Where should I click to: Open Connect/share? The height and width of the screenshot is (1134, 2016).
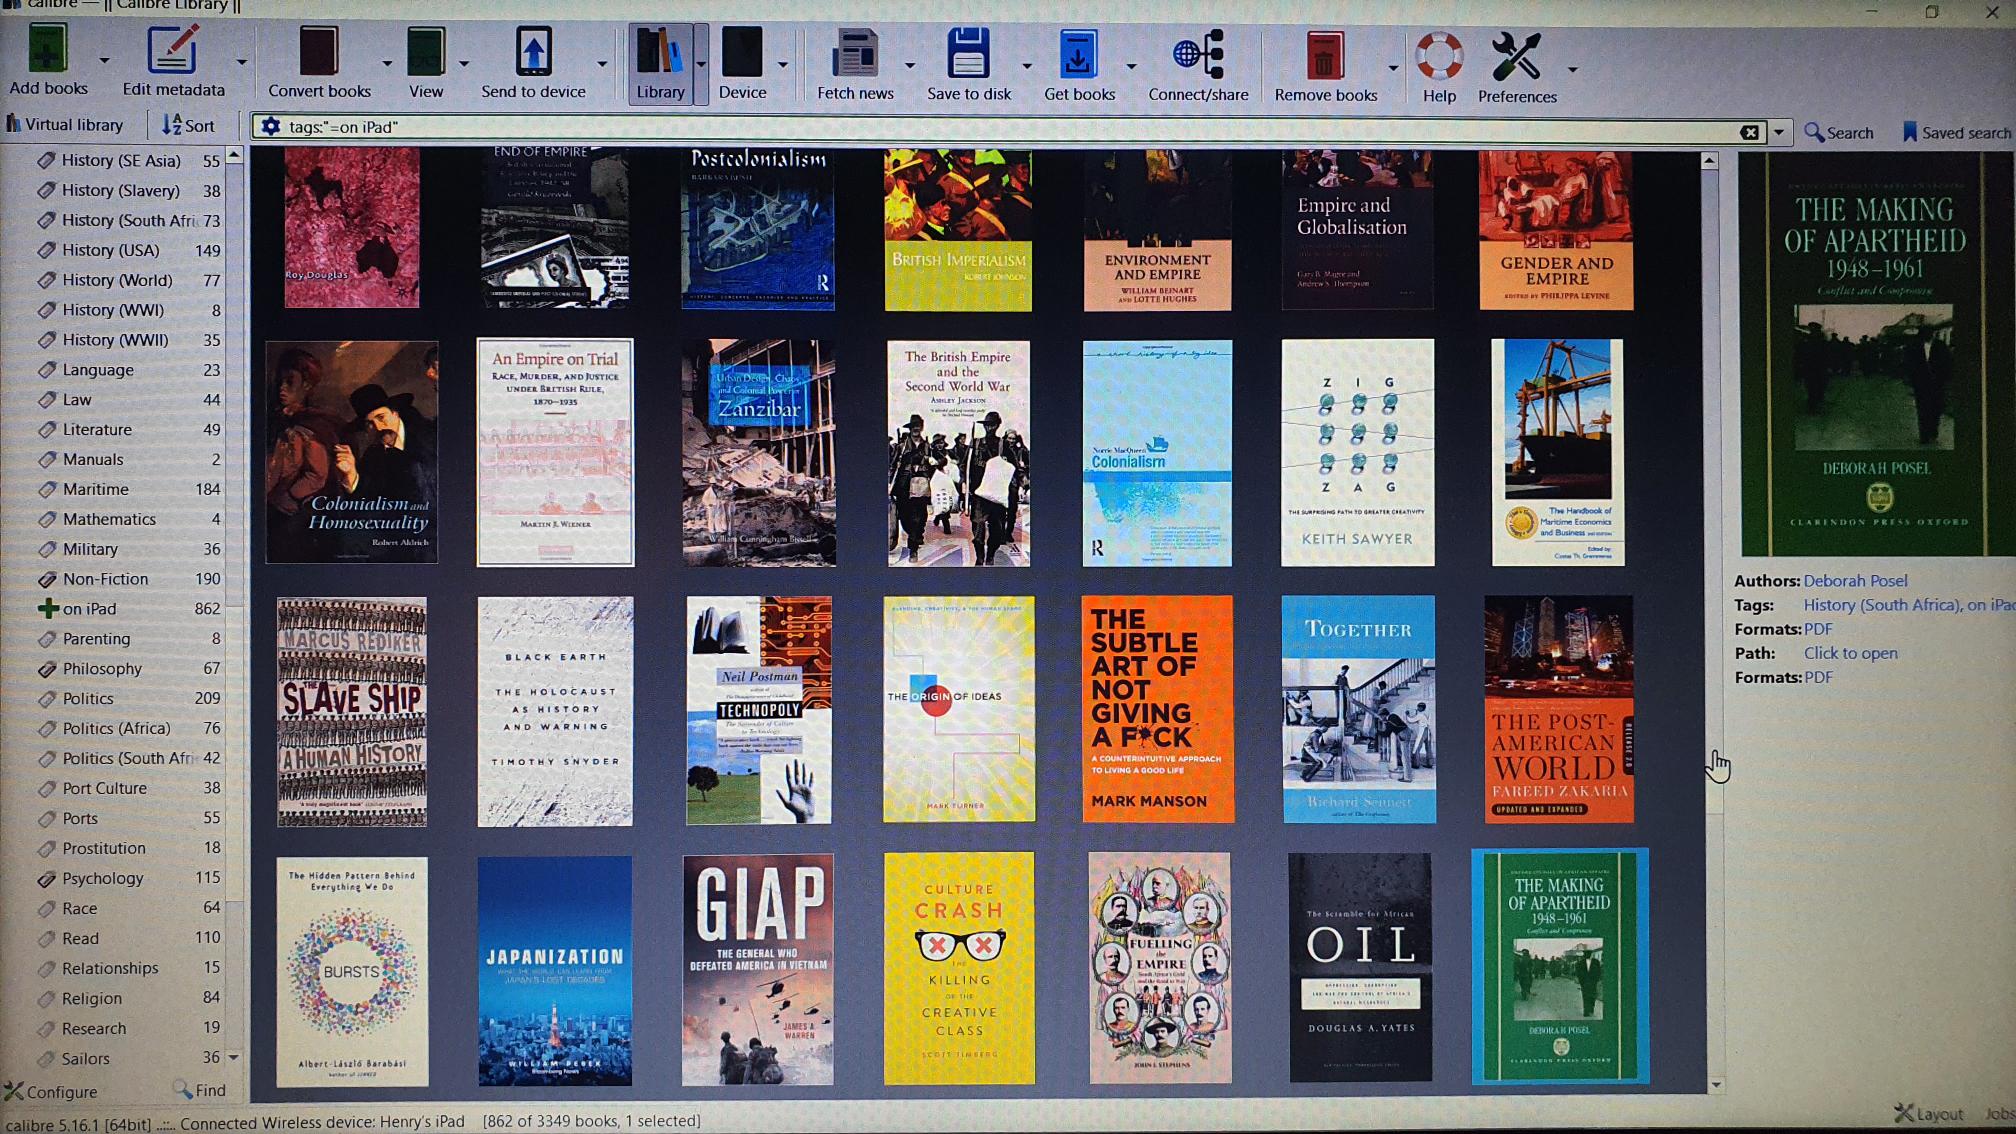pyautogui.click(x=1197, y=55)
